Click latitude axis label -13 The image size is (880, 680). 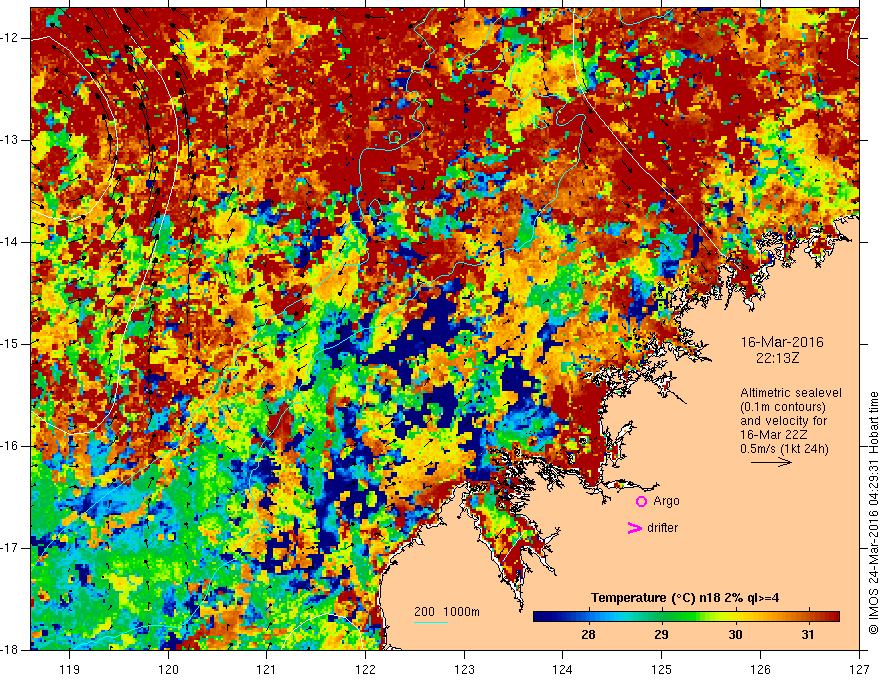10,140
